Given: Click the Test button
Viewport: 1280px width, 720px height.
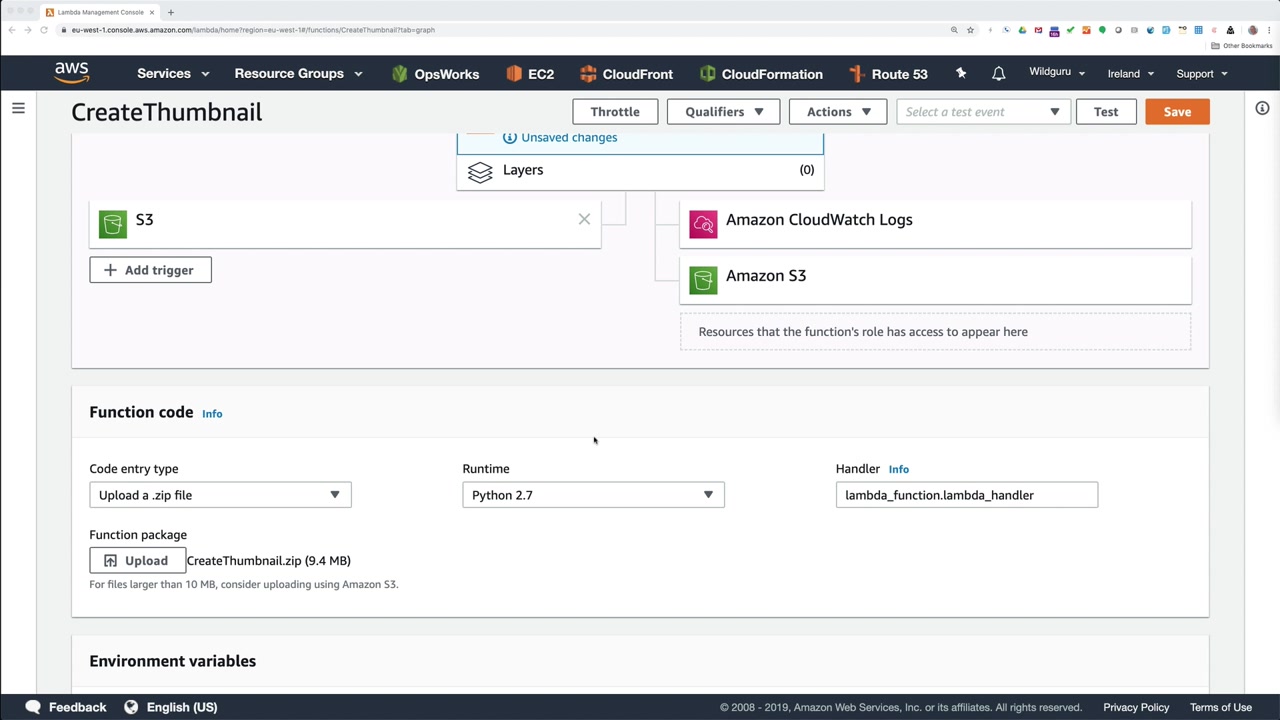Looking at the screenshot, I should click(1106, 112).
